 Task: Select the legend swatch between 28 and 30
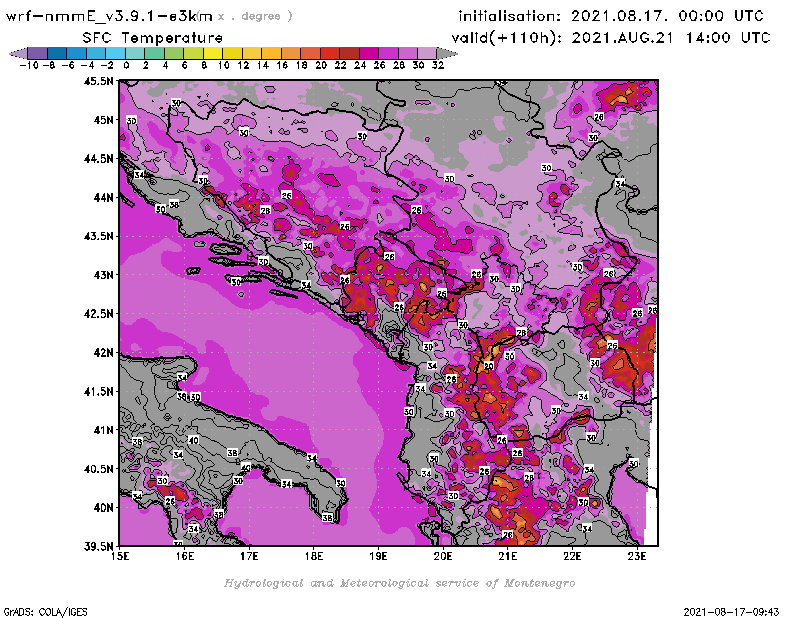coord(408,53)
